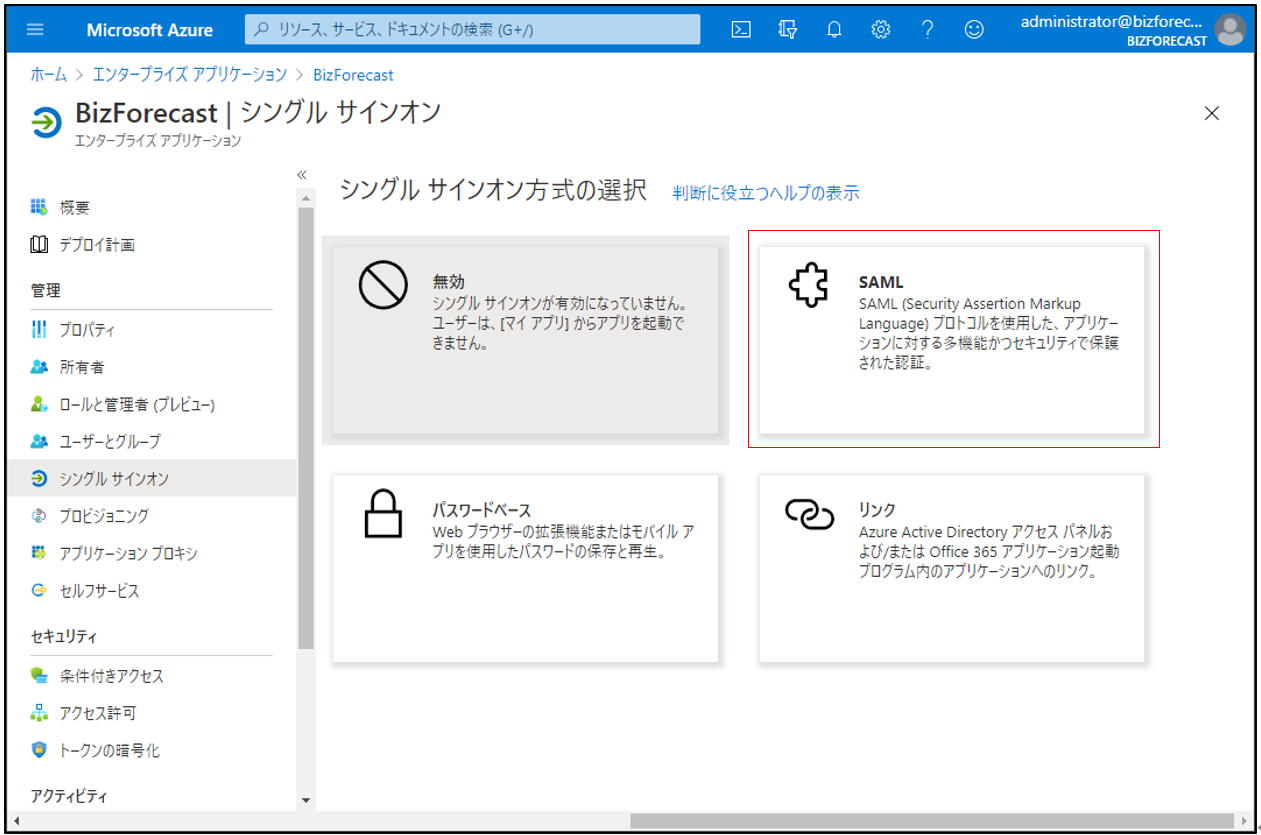1261x835 pixels.
Task: Select the 無効 sign-on card
Action: (x=525, y=339)
